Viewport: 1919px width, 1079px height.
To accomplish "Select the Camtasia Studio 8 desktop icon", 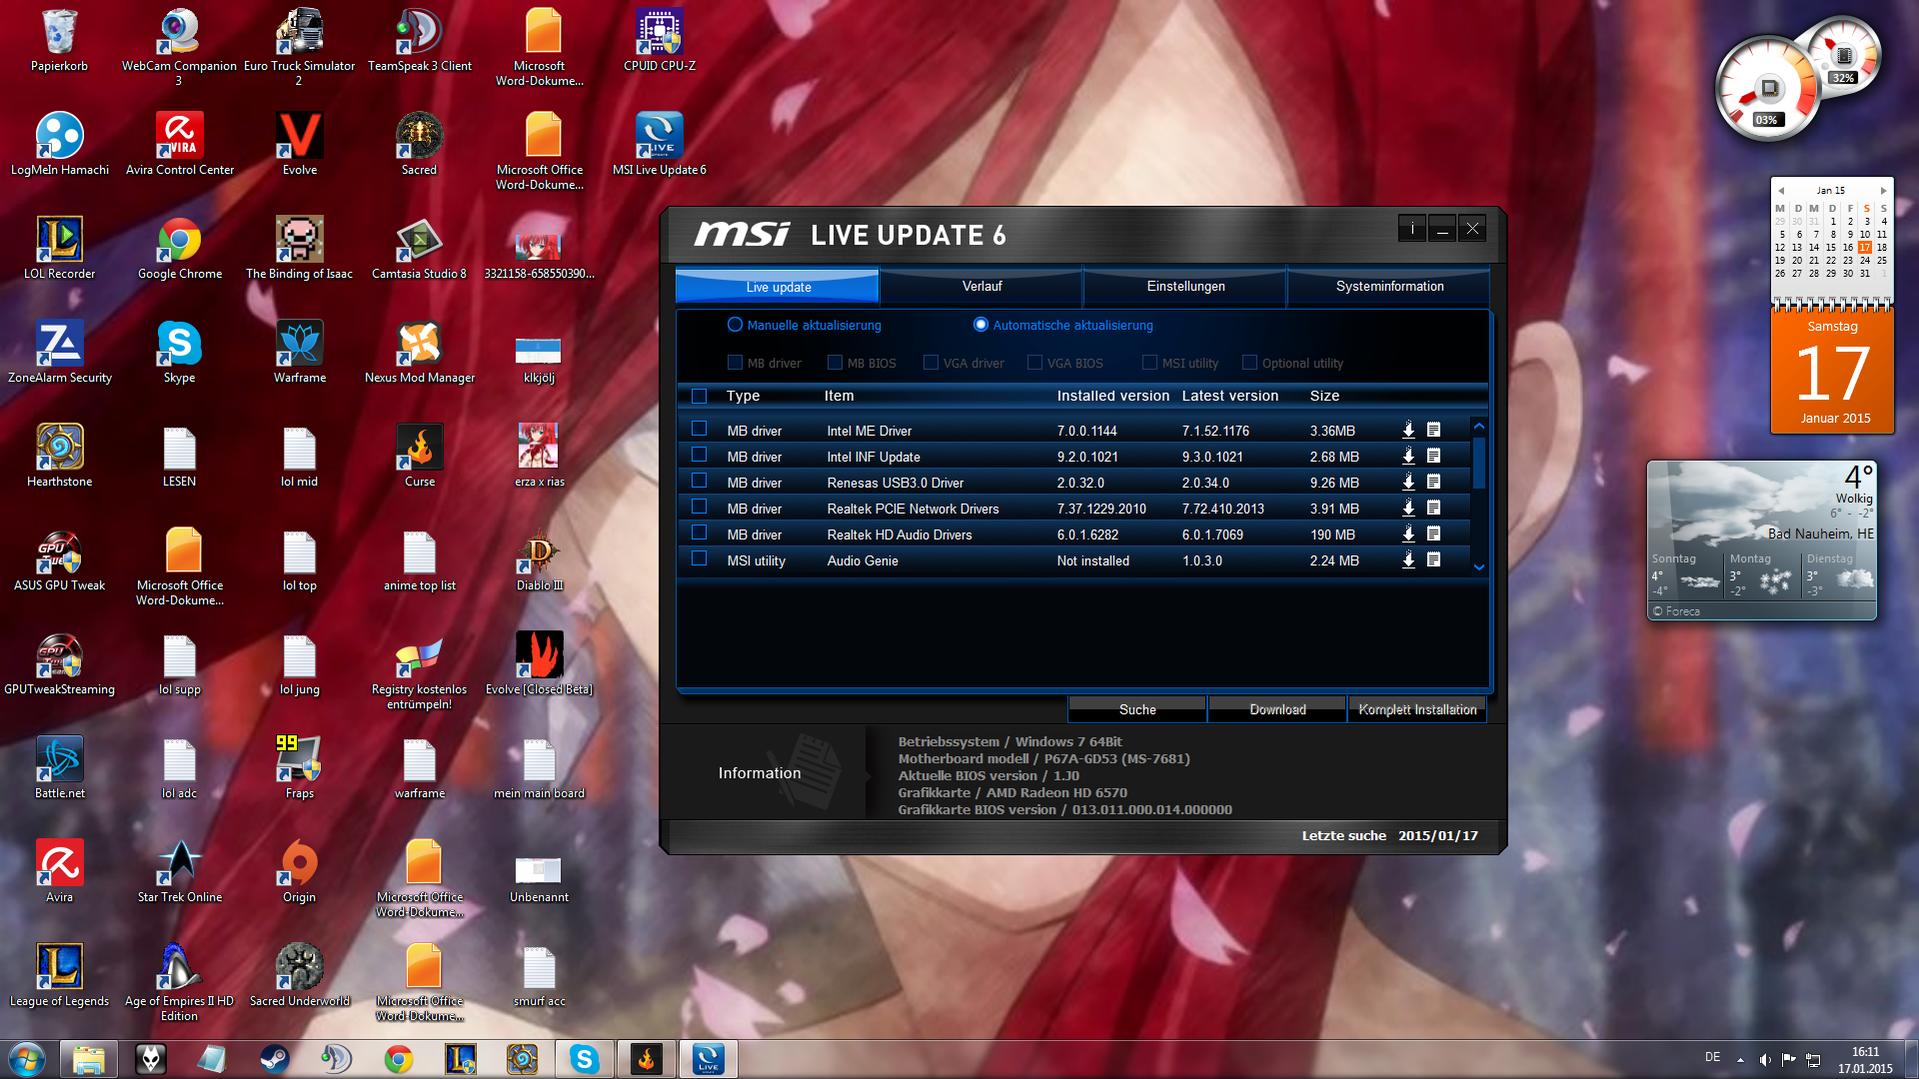I will tap(419, 248).
